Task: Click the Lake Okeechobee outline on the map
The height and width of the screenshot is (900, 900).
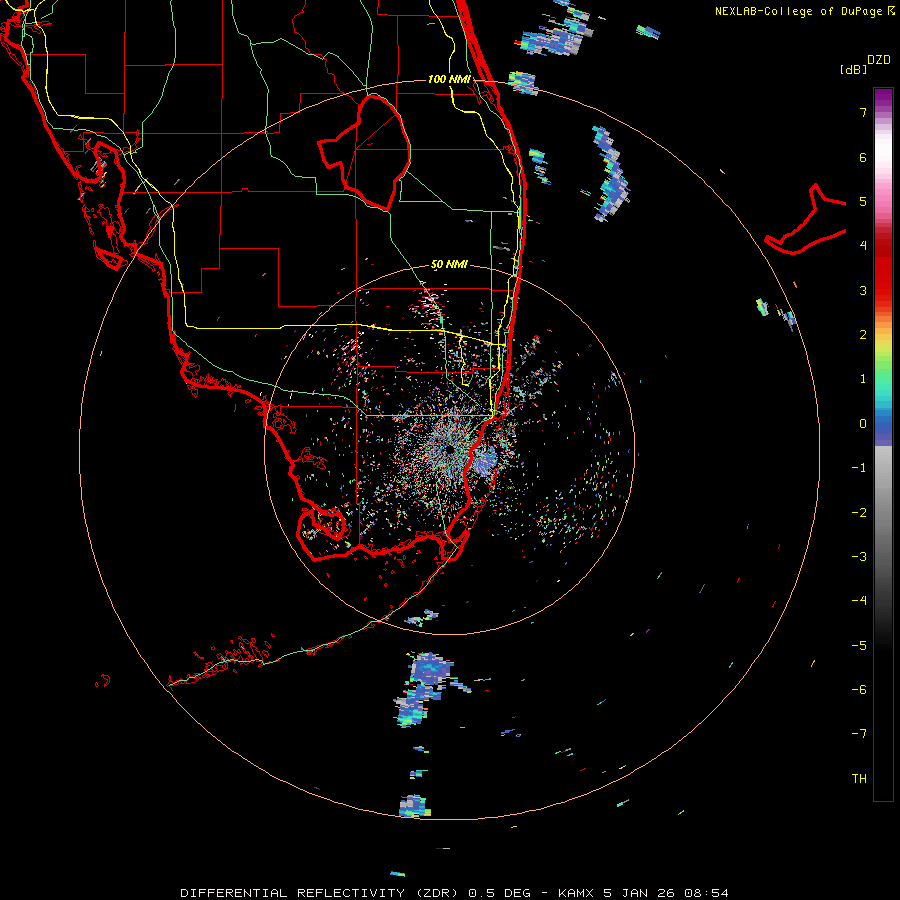Action: pos(364,152)
